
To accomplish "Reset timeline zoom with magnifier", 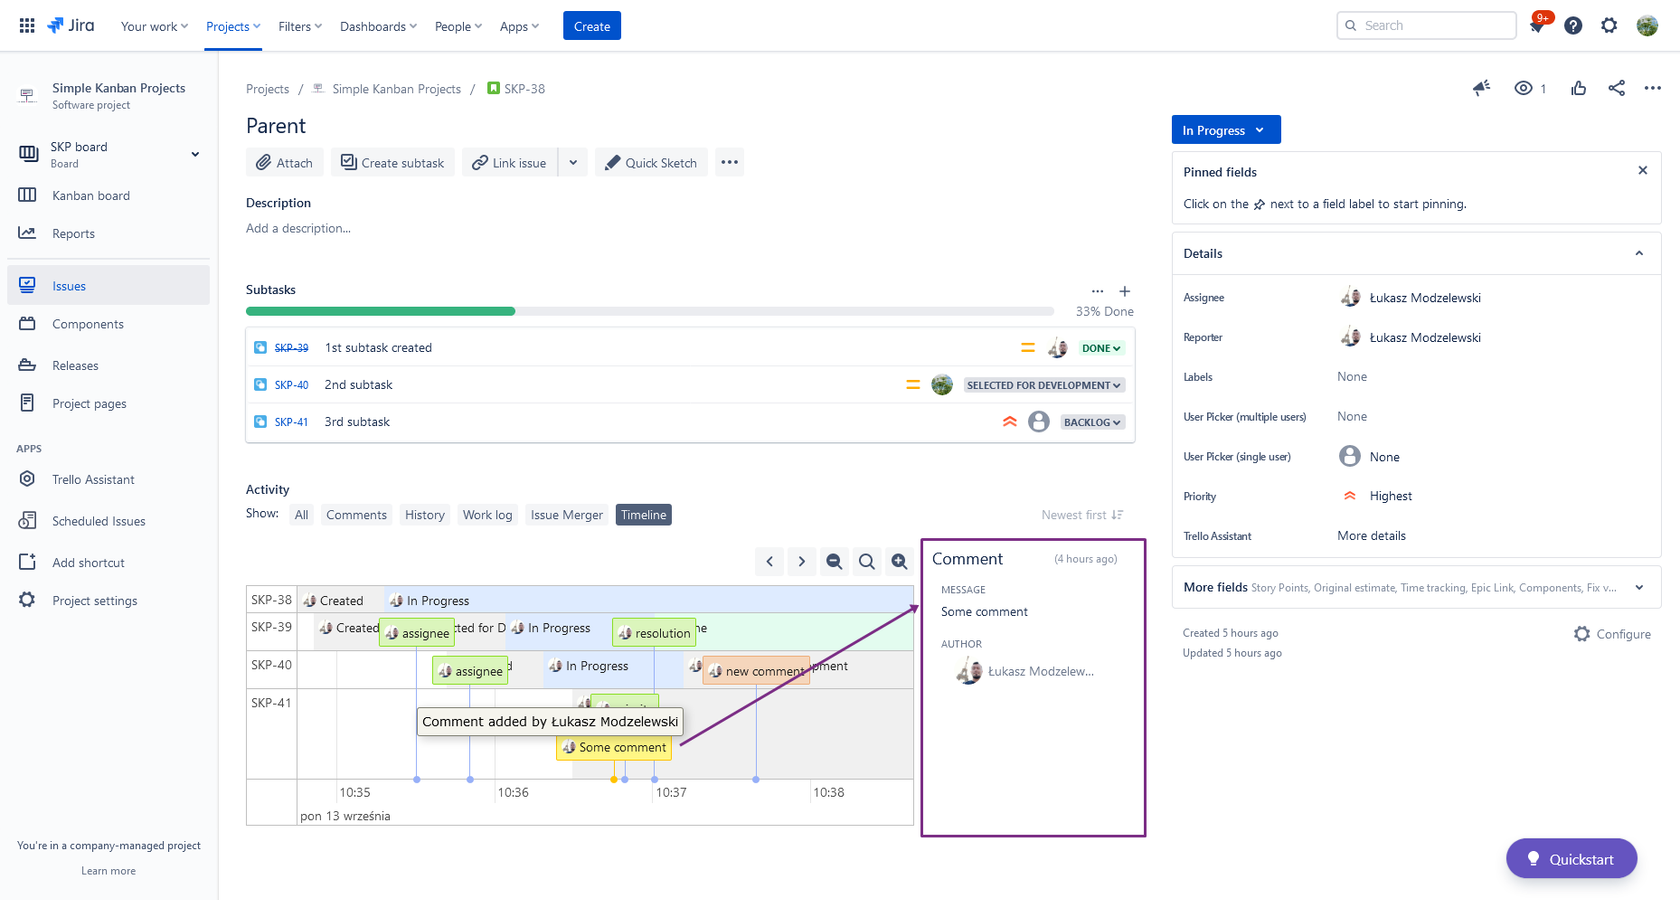I will tap(867, 561).
